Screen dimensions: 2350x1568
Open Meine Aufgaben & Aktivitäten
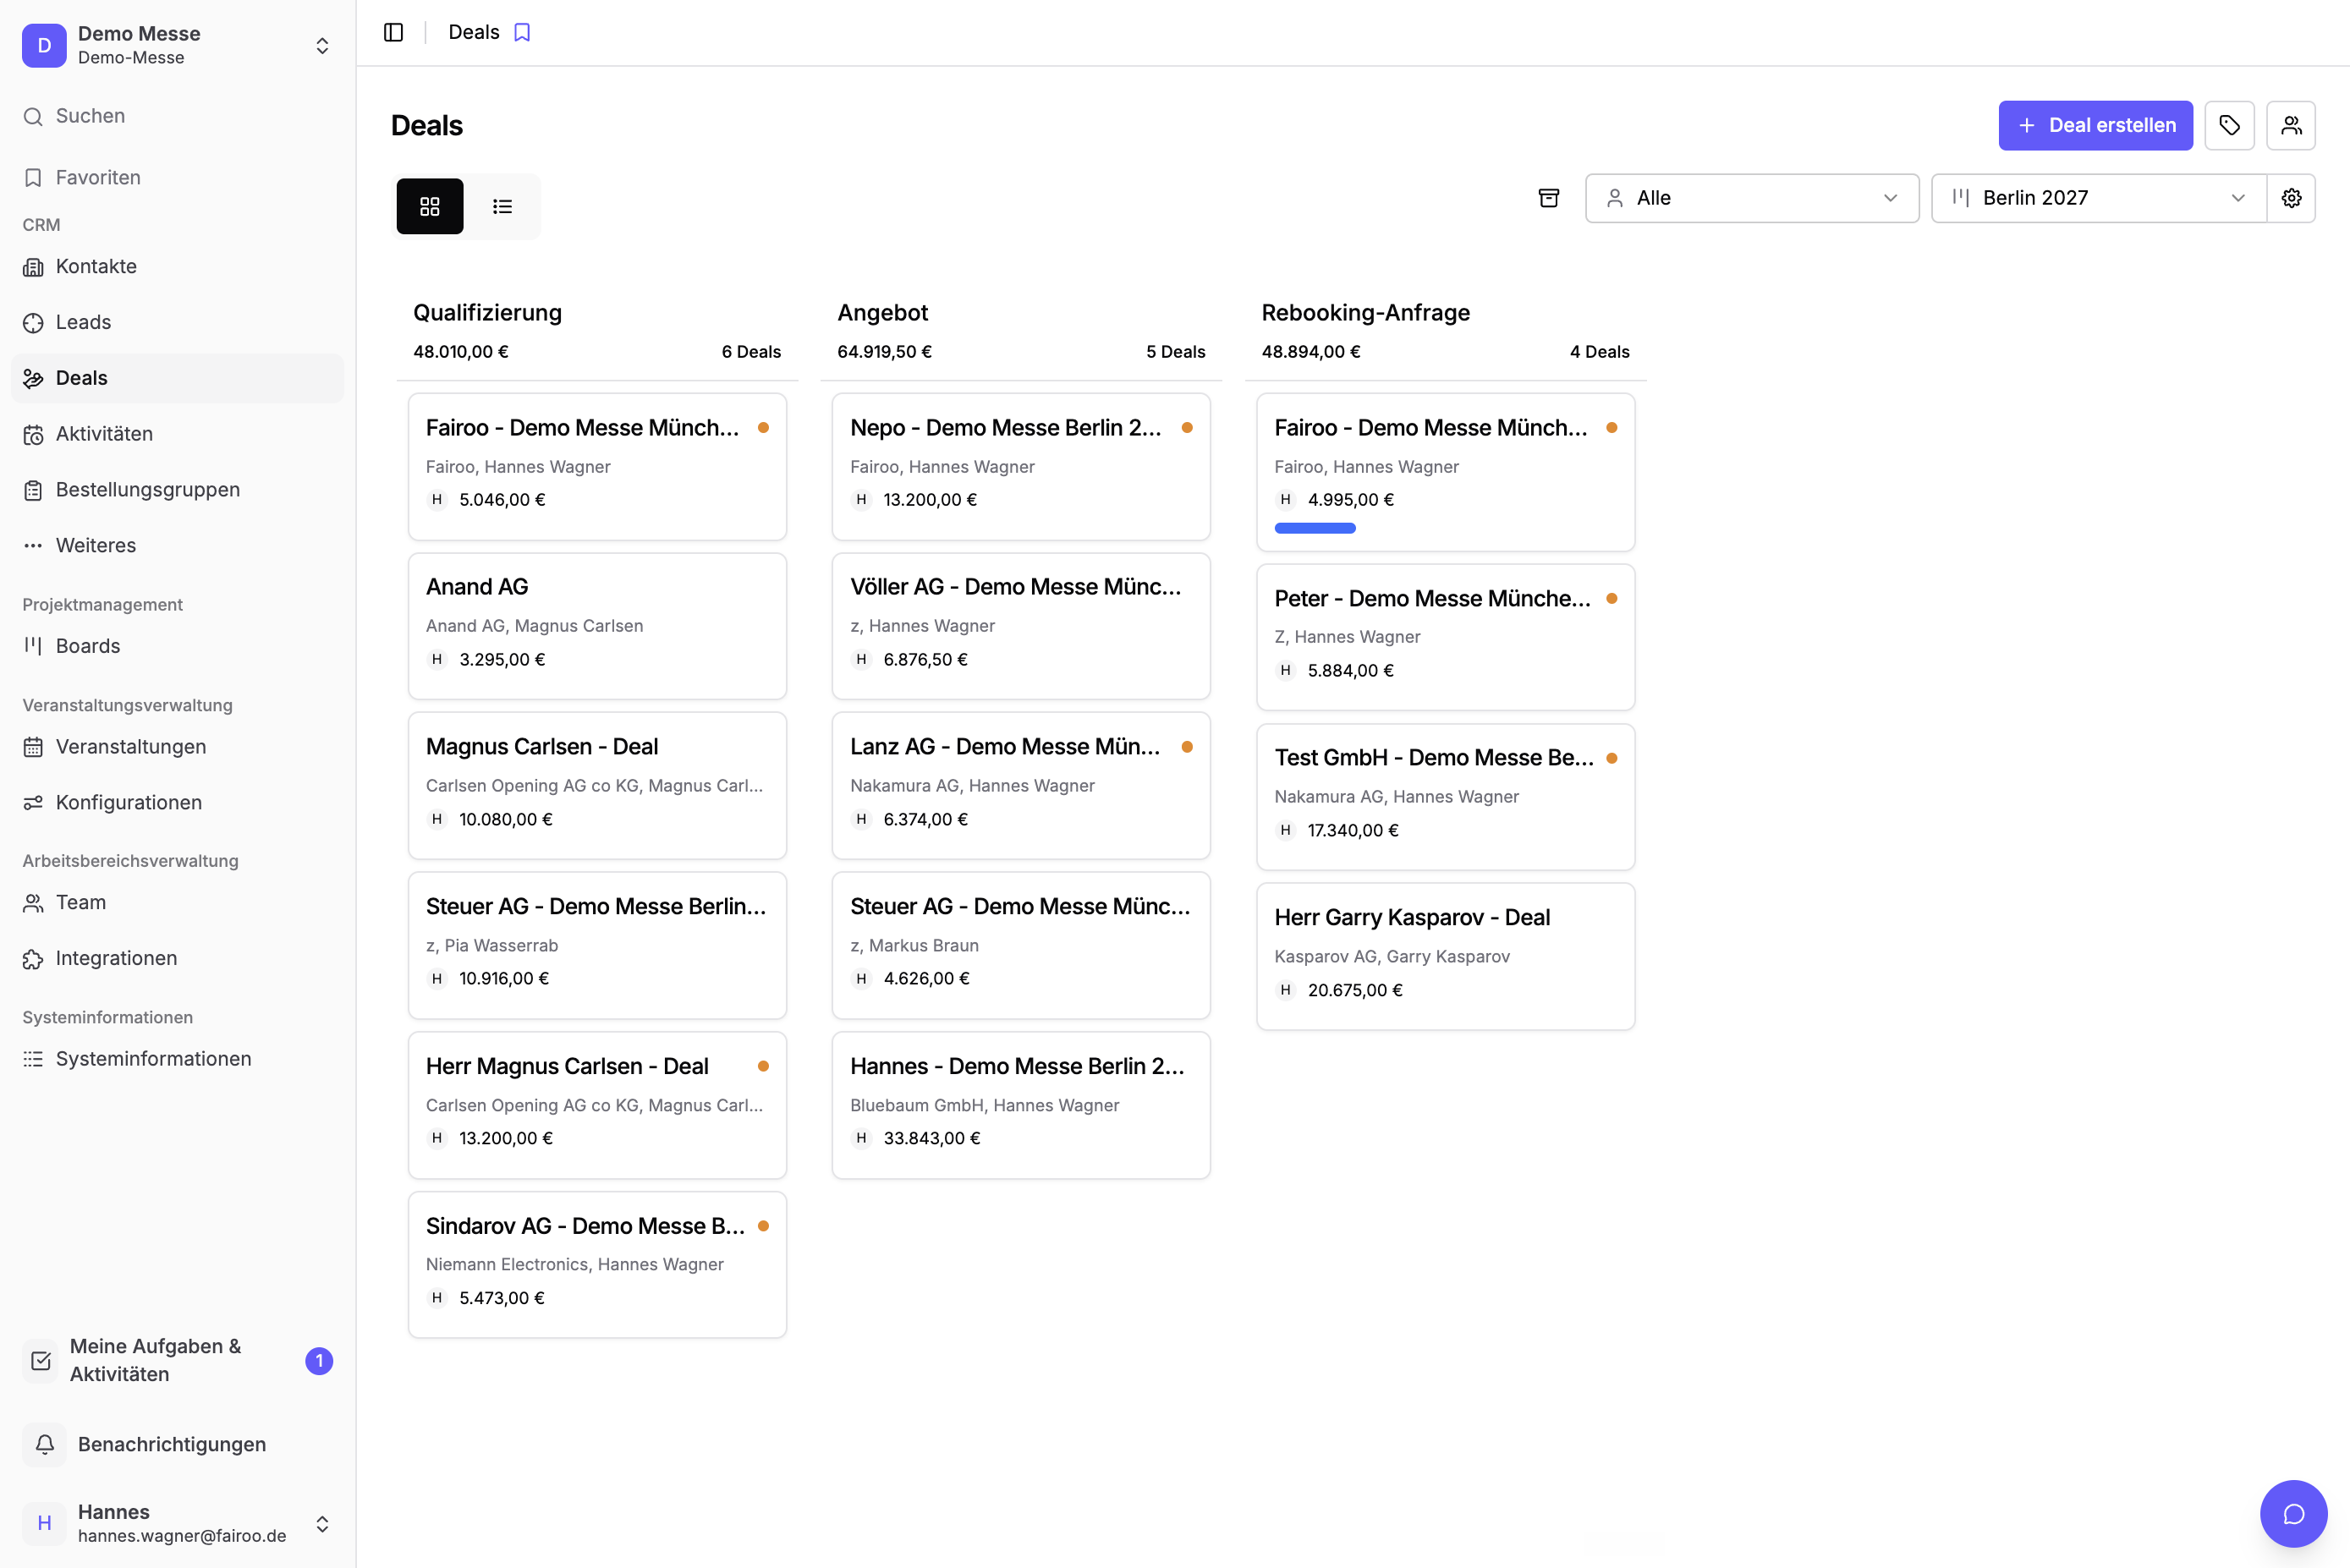point(177,1360)
